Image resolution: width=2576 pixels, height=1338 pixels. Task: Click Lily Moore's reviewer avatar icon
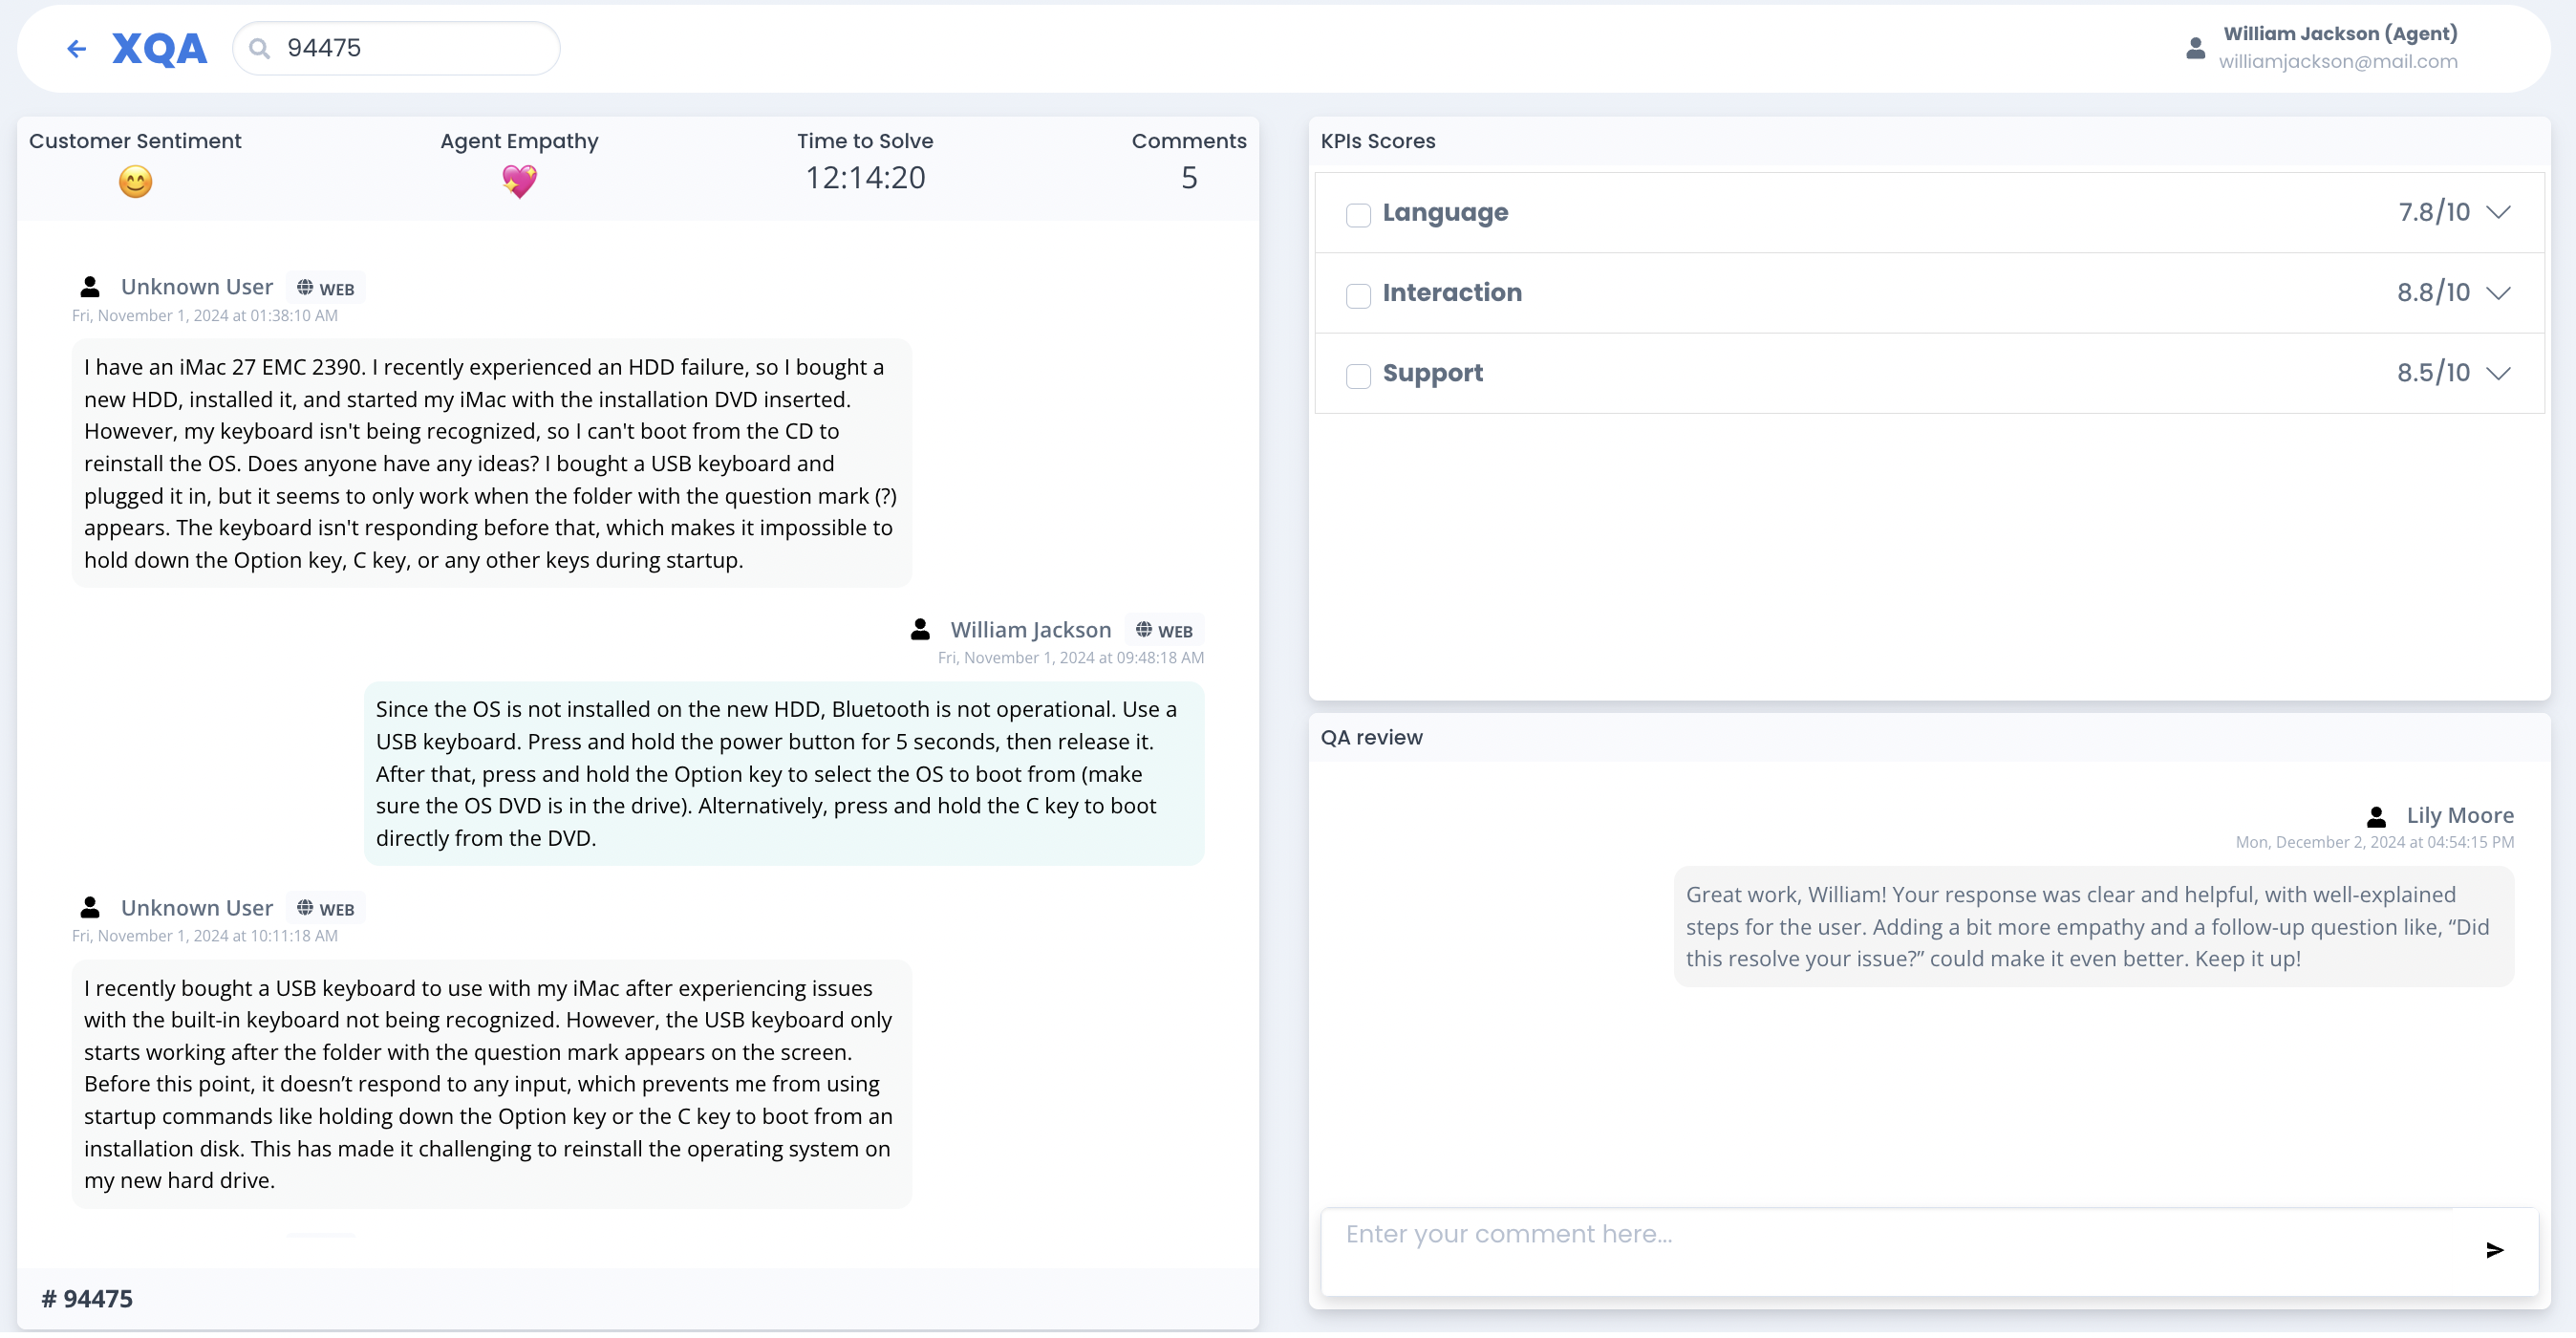pyautogui.click(x=2376, y=816)
